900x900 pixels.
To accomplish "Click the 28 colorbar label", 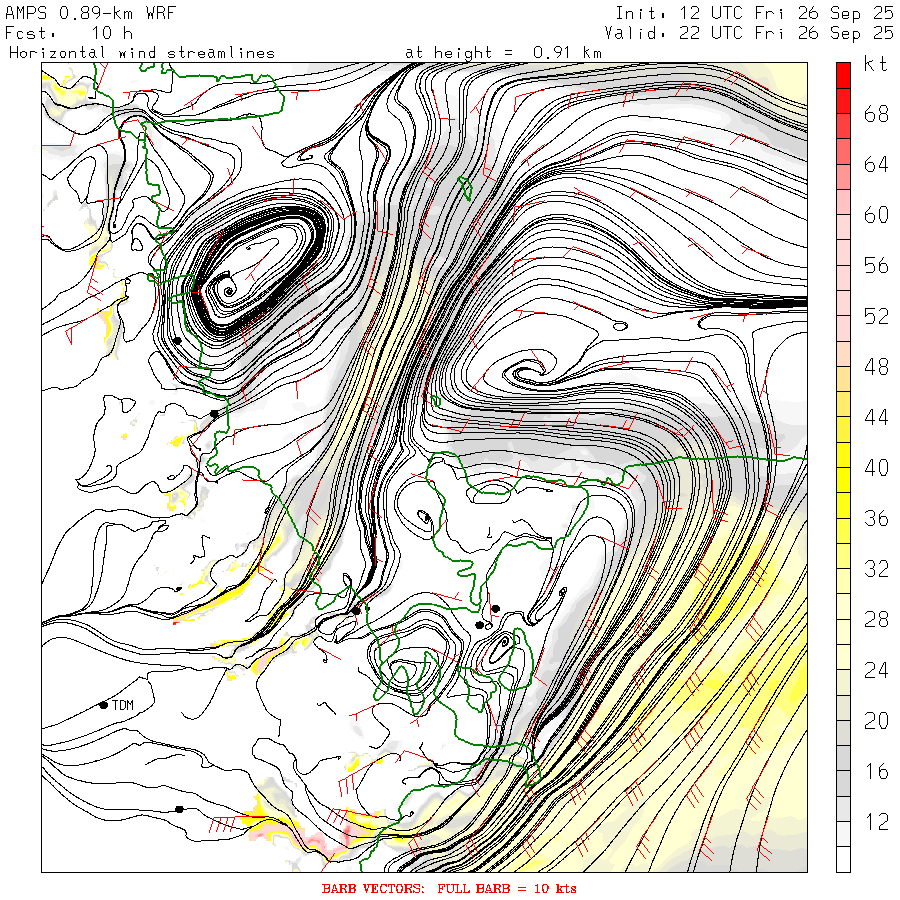I will pos(876,619).
